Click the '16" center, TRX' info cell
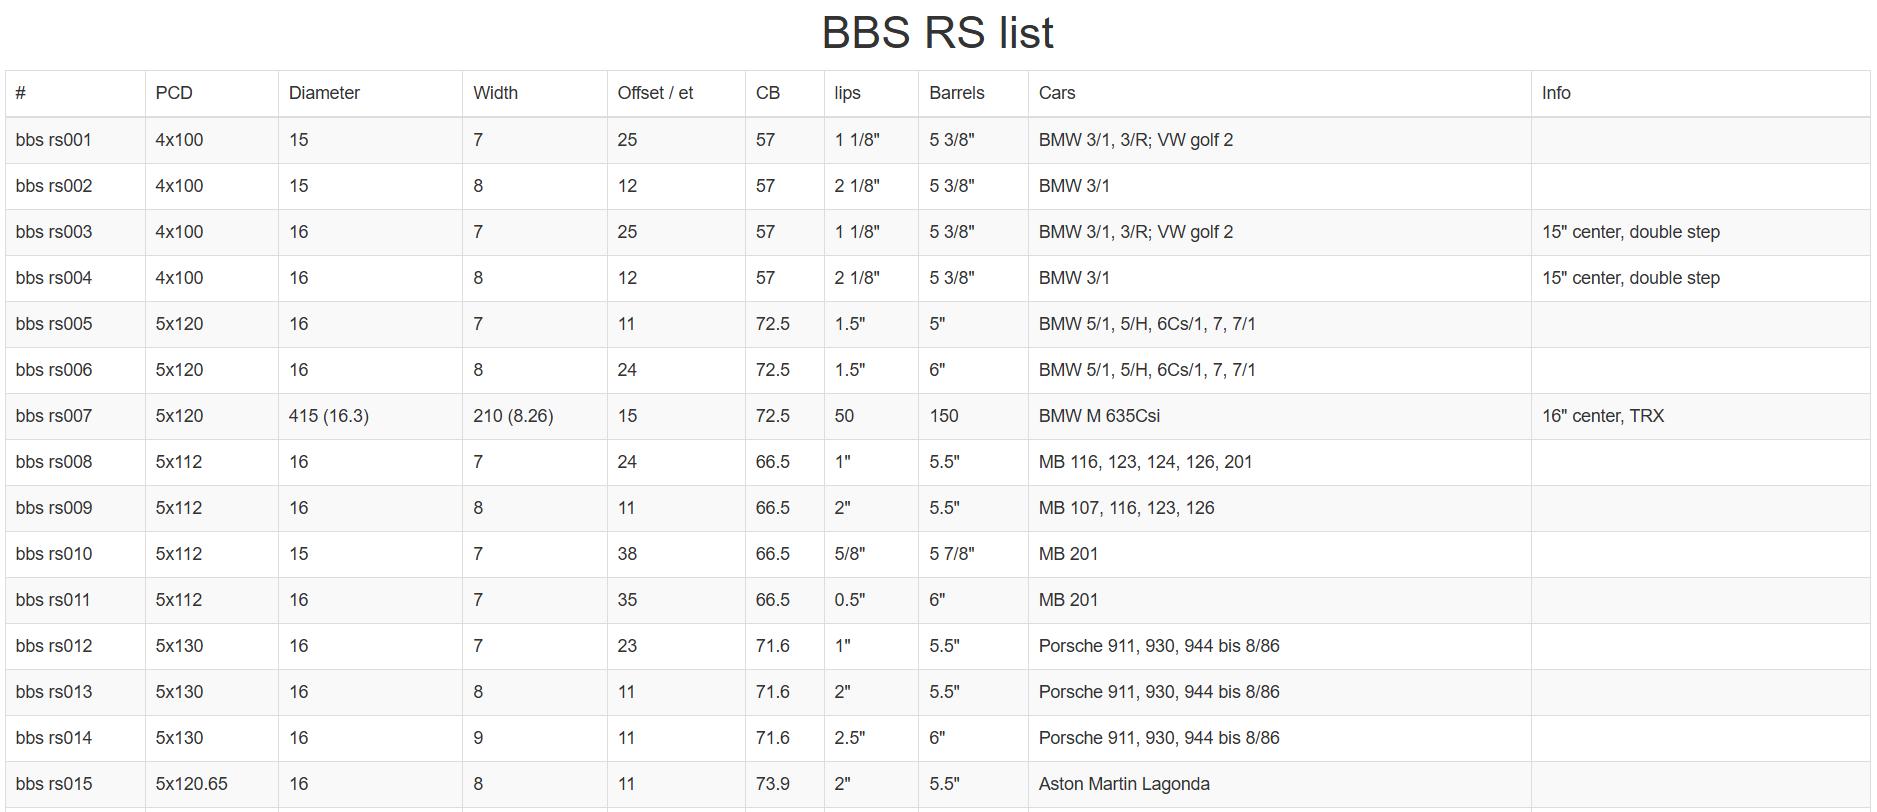This screenshot has width=1877, height=812. point(1603,416)
